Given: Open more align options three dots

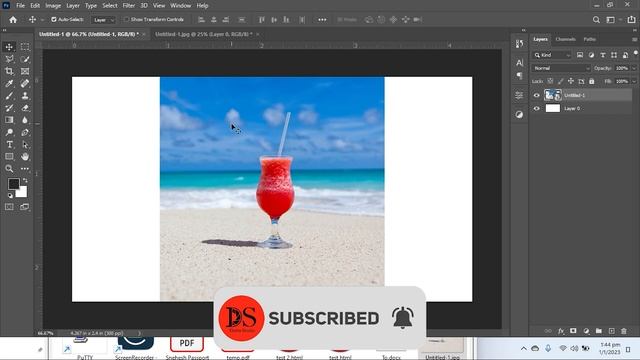Looking at the screenshot, I should pyautogui.click(x=322, y=20).
